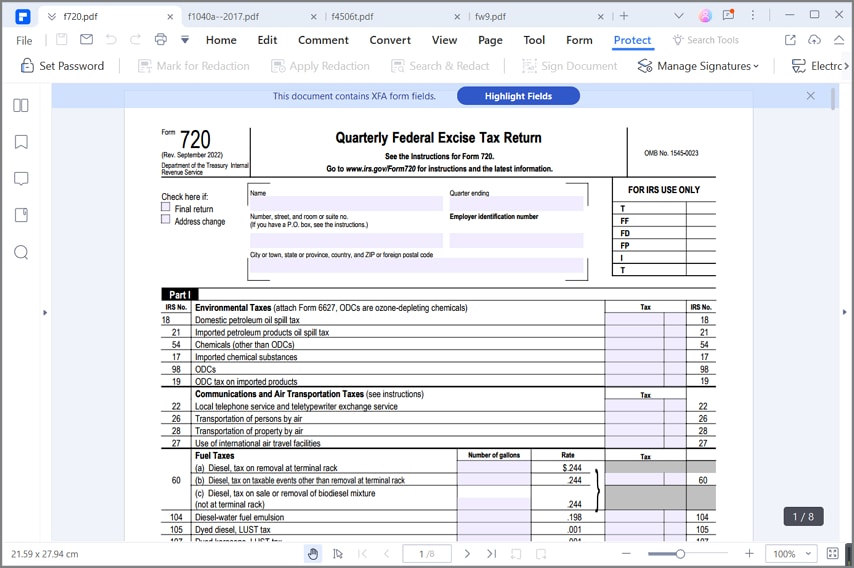Click the Name input field
The height and width of the screenshot is (568, 854).
(346, 204)
